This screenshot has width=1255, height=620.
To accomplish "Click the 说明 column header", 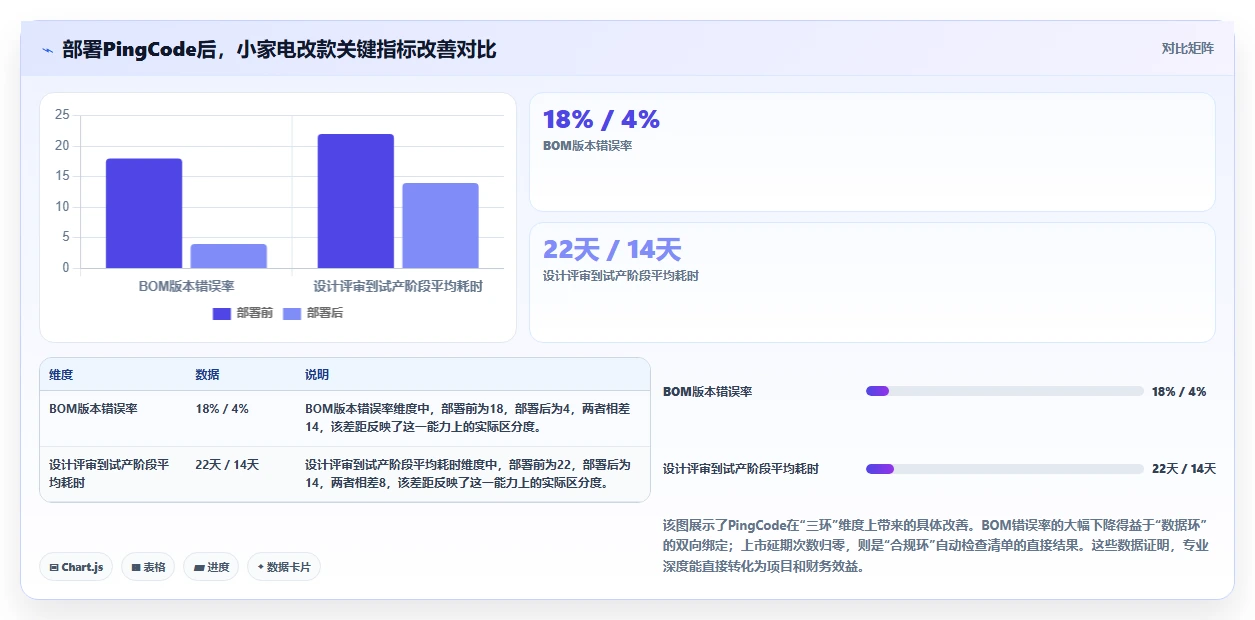I will click(317, 375).
